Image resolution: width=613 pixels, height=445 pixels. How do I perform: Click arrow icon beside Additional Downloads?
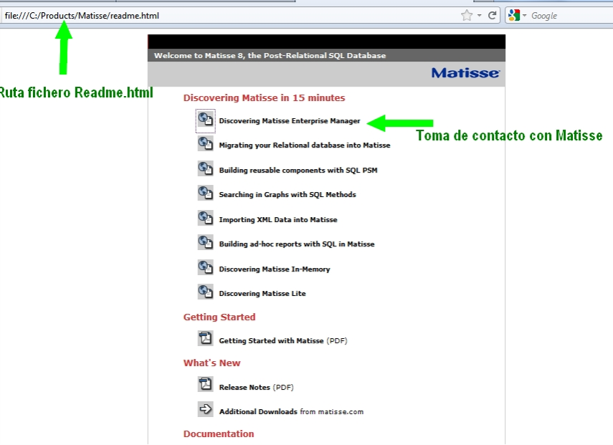(205, 409)
